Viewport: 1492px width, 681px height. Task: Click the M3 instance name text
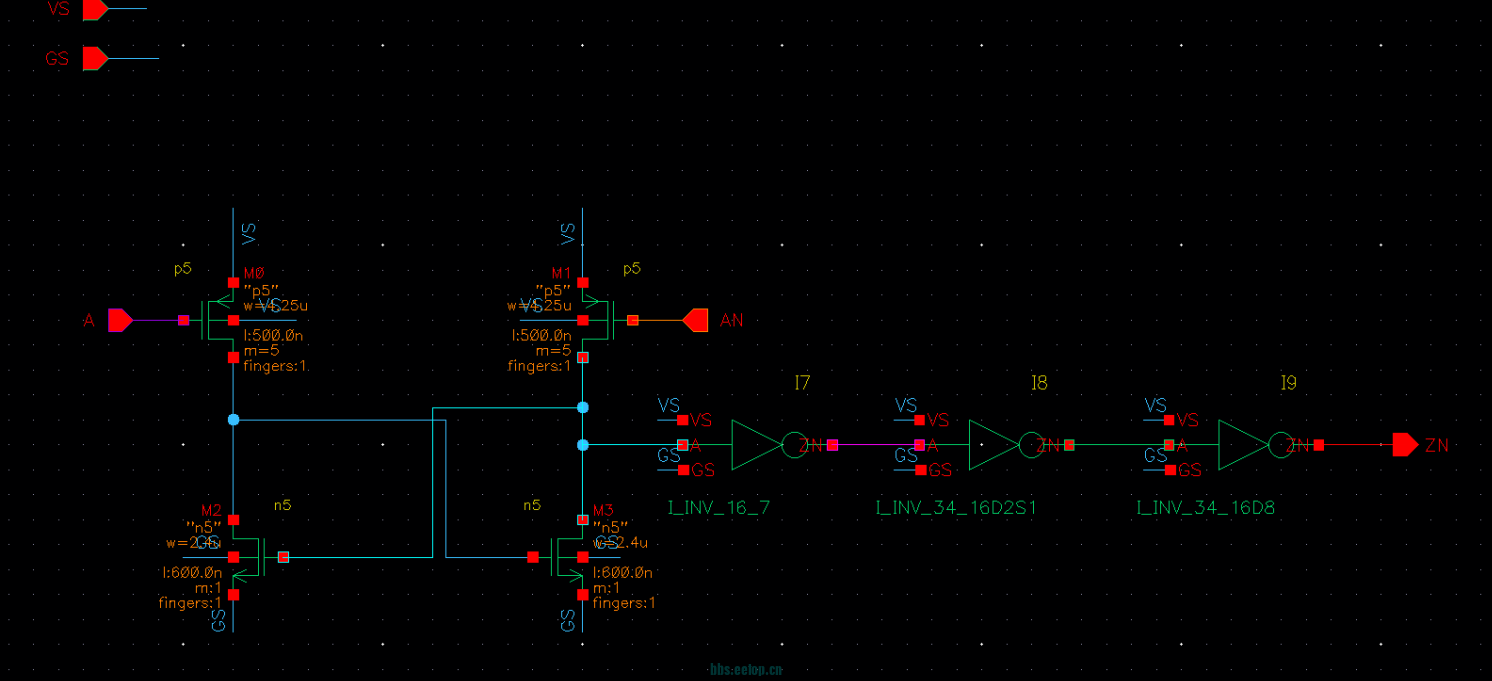[x=603, y=510]
